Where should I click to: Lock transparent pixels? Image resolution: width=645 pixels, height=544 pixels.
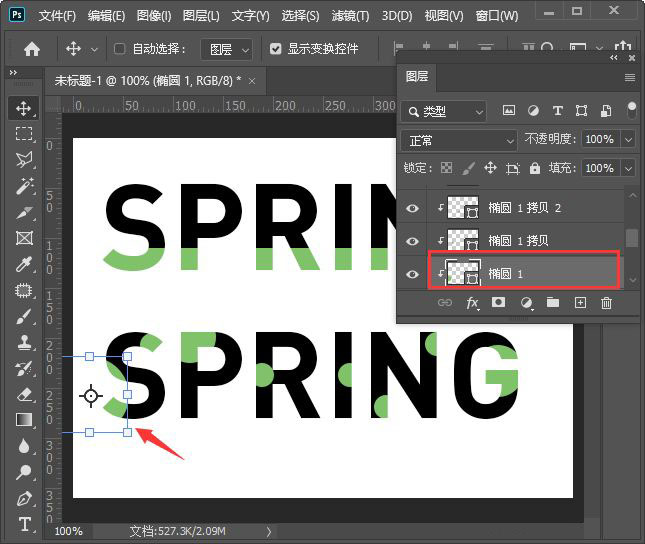[x=446, y=167]
